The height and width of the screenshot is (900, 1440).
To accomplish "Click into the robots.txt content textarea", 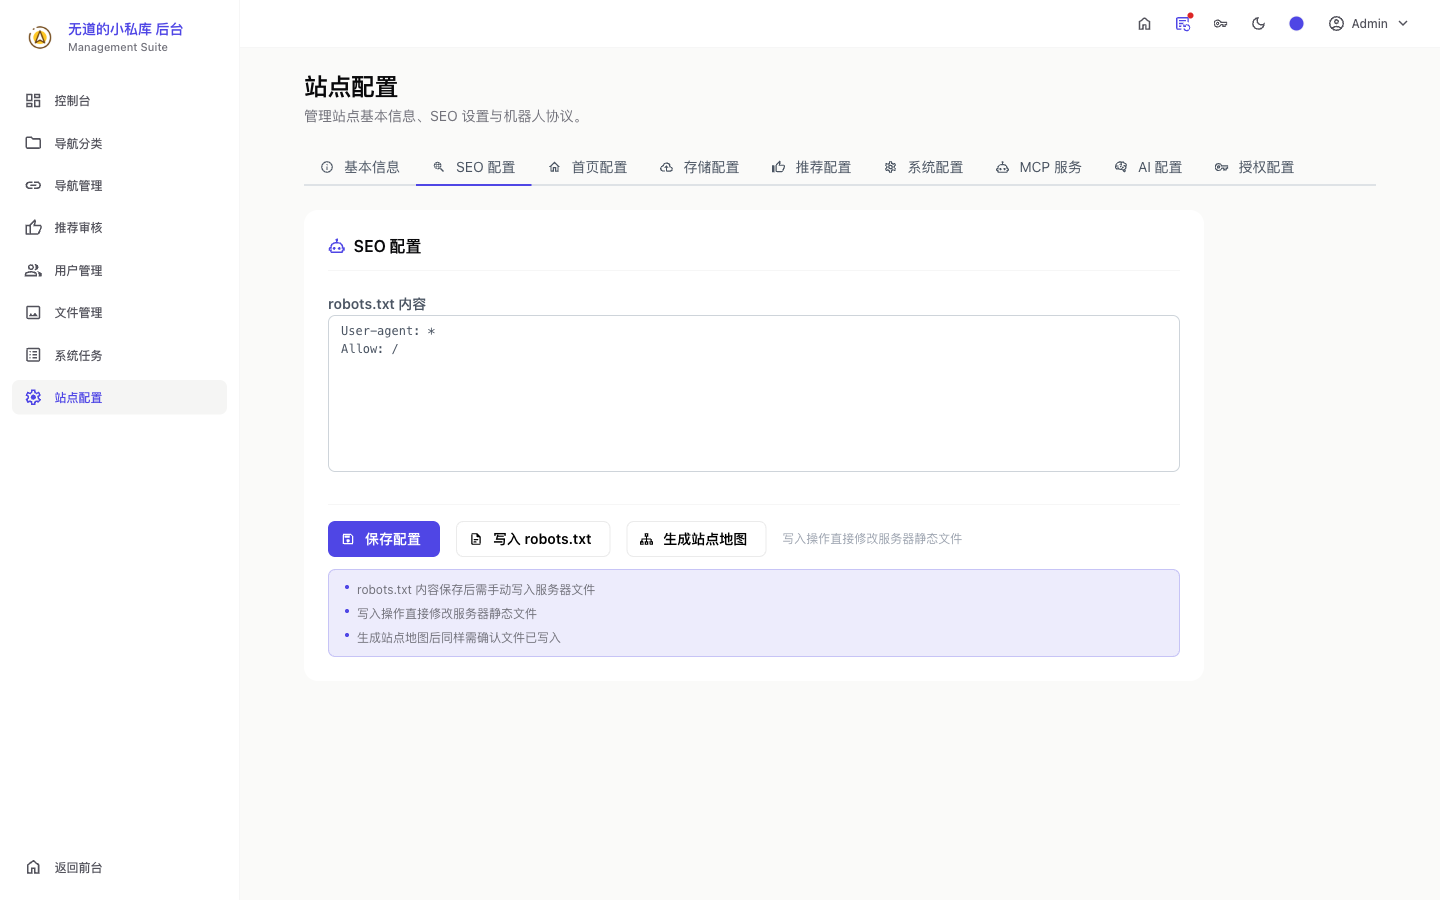I will [x=754, y=394].
